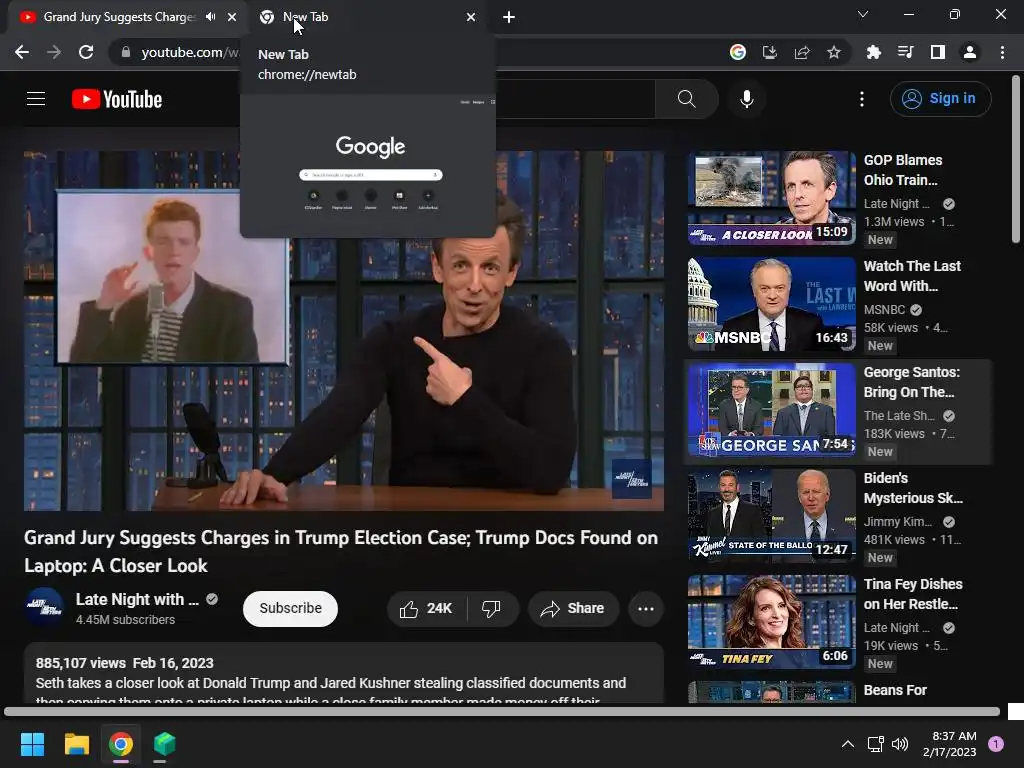Click Sign in button
This screenshot has width=1024, height=768.
point(940,99)
